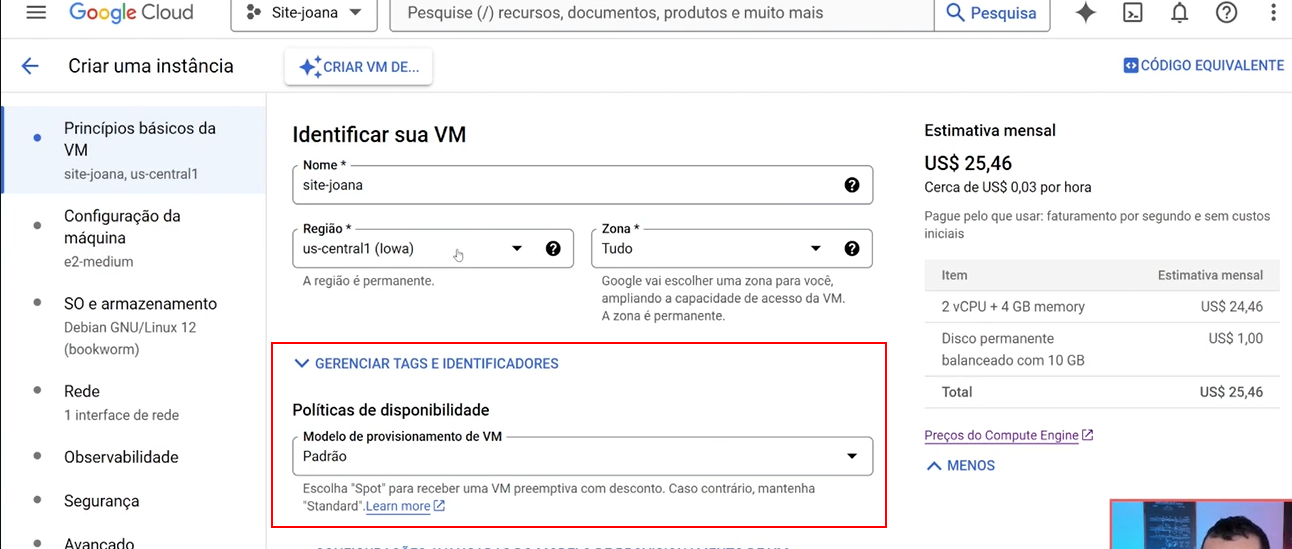Select Avançado section
The height and width of the screenshot is (549, 1292).
[x=134, y=540]
